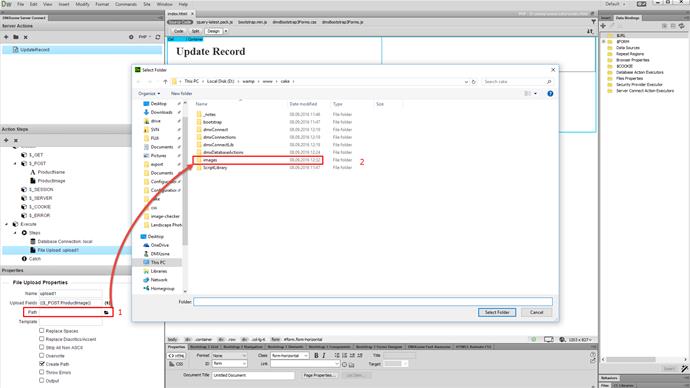Add a new action step with plus icon

(x=6, y=140)
